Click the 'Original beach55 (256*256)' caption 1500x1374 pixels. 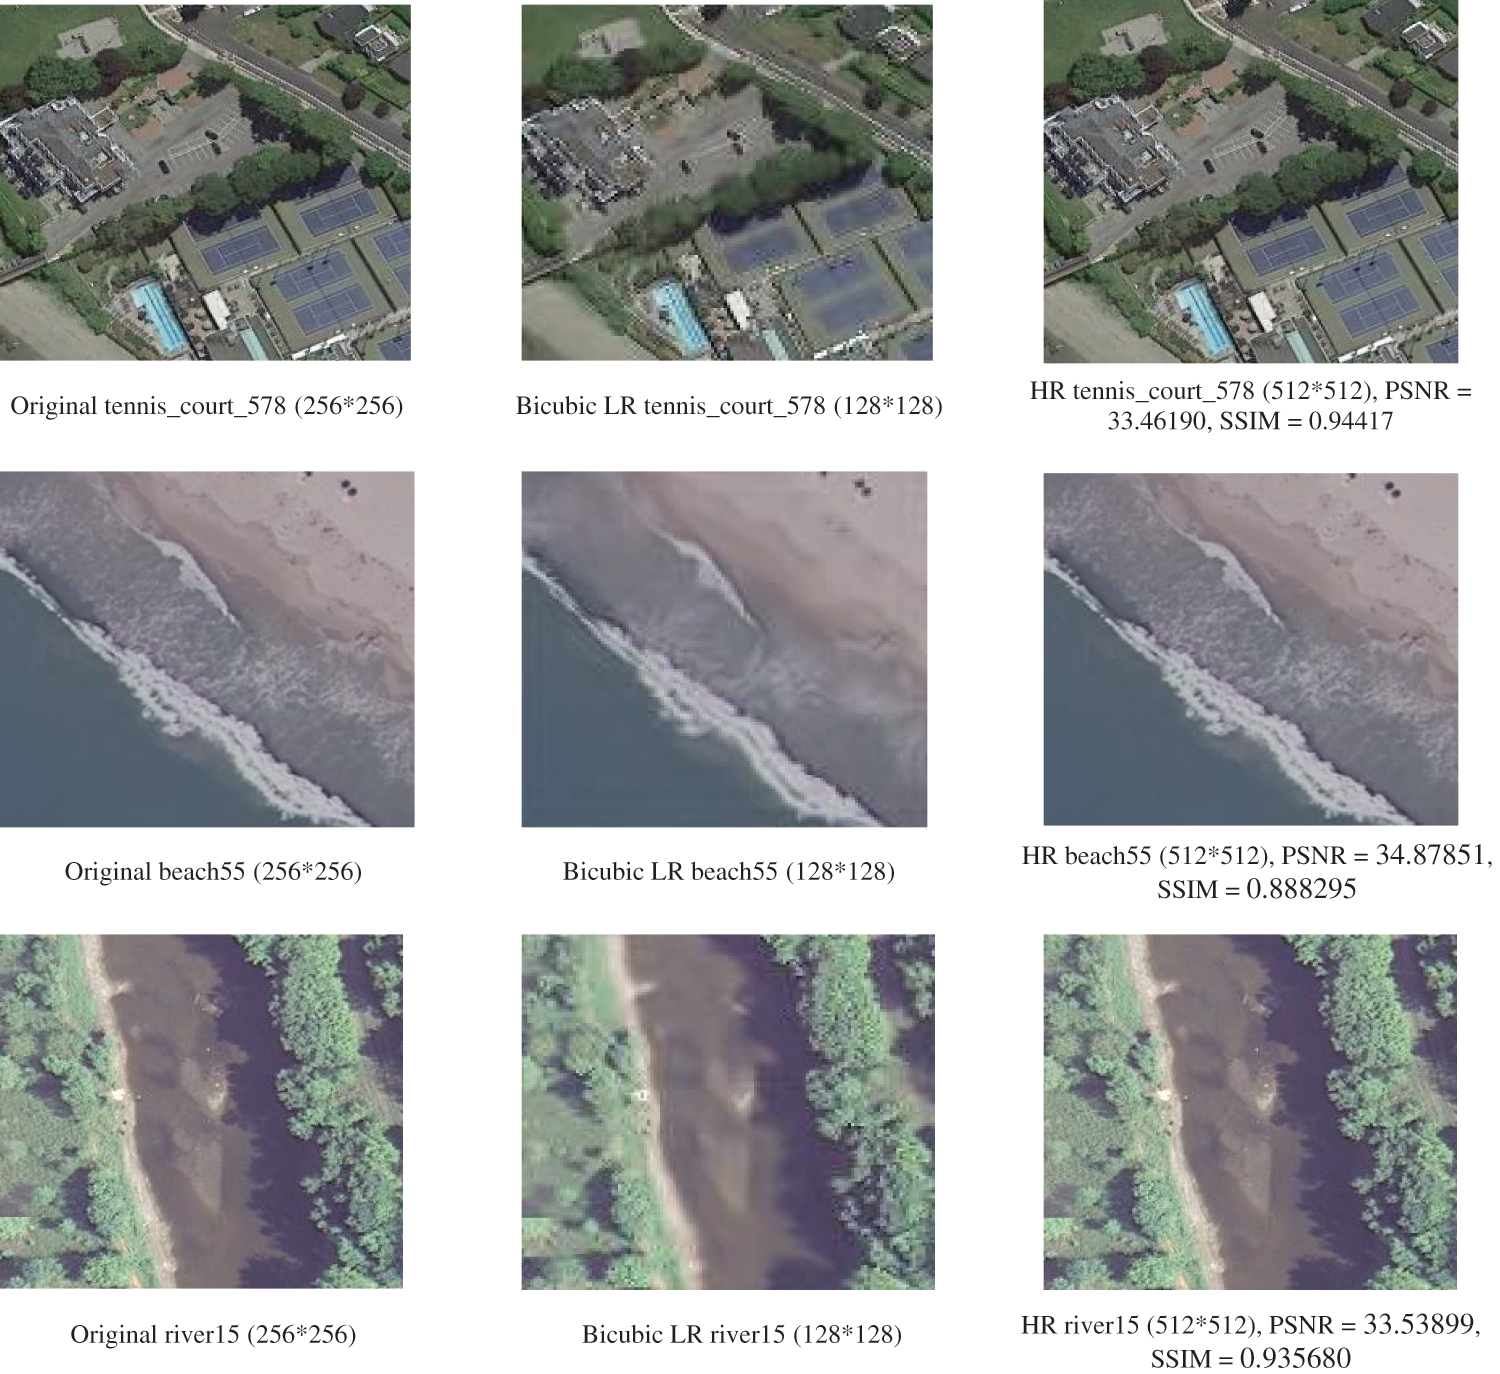pyautogui.click(x=213, y=871)
